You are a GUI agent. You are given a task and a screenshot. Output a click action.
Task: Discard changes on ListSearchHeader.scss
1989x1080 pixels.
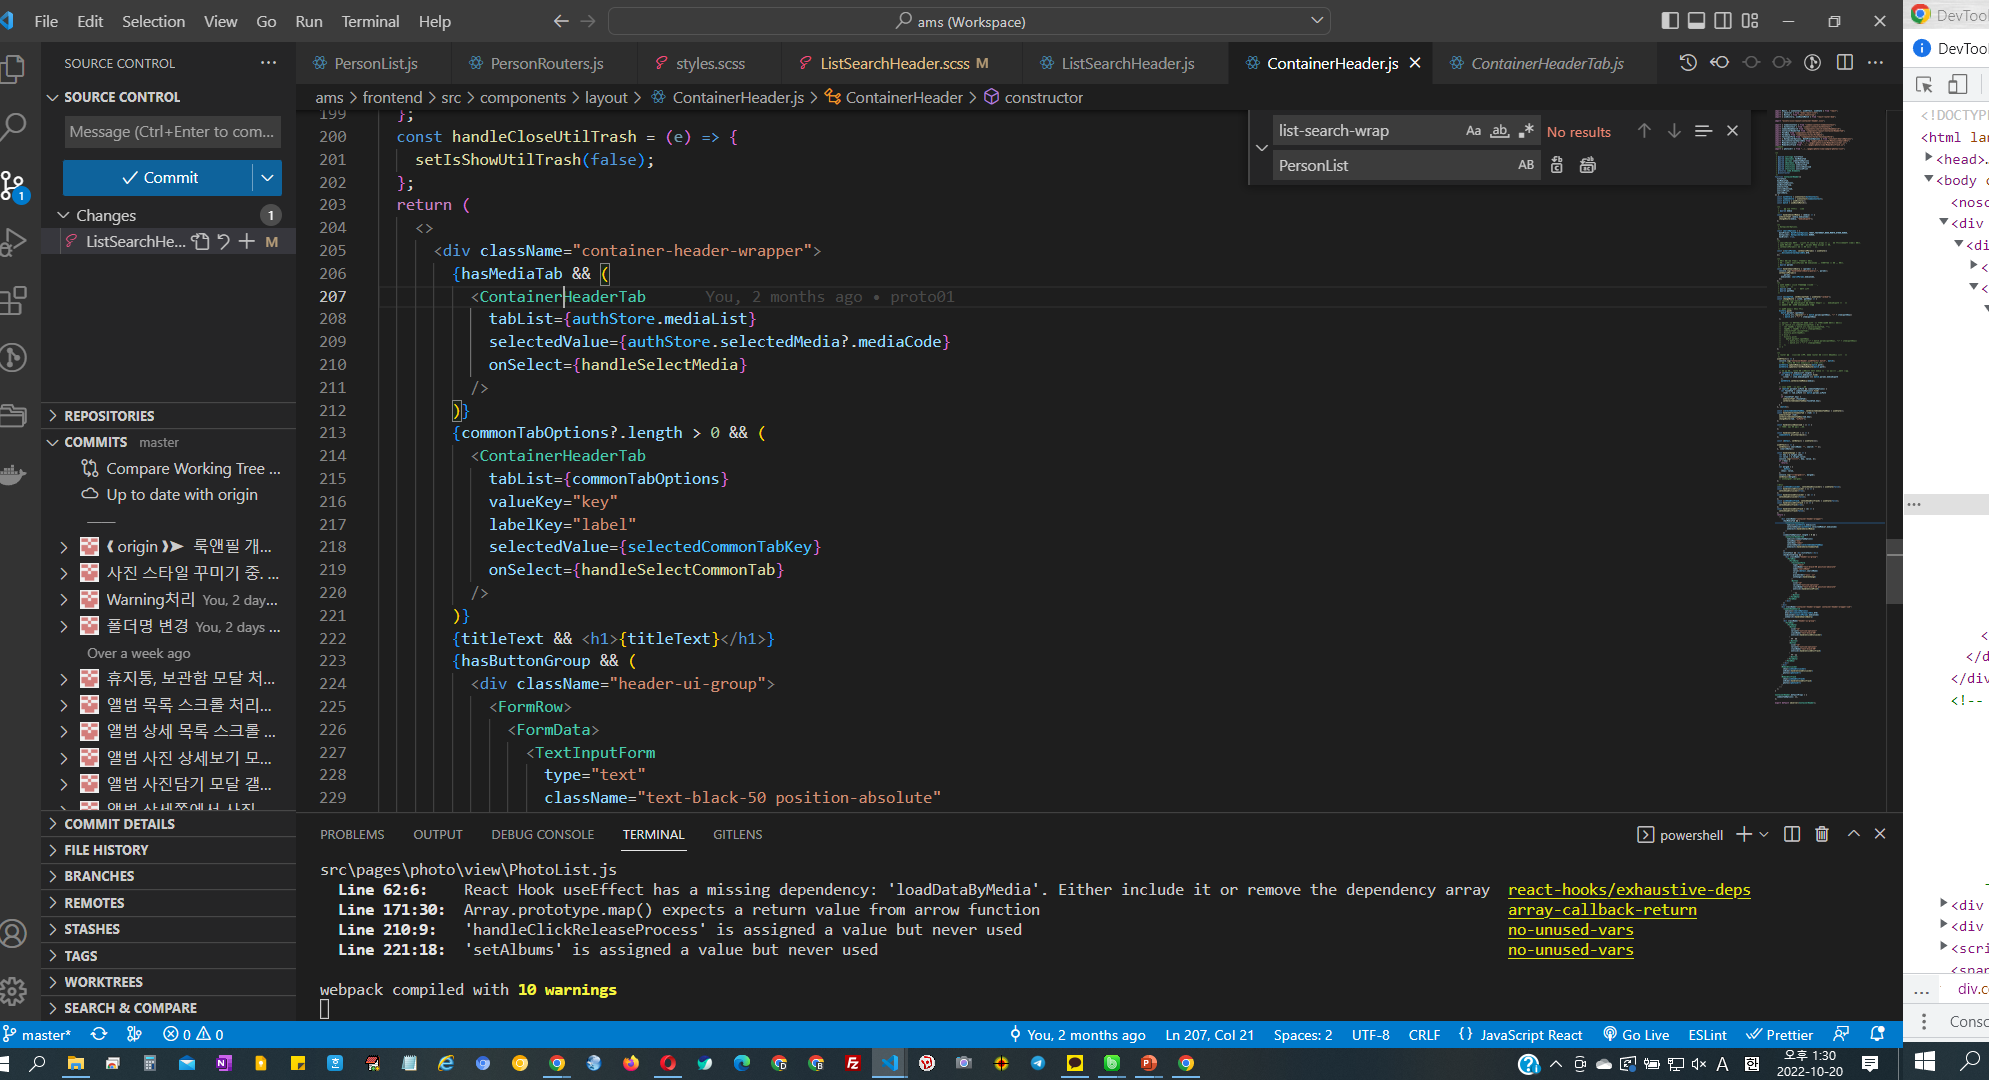pos(222,241)
